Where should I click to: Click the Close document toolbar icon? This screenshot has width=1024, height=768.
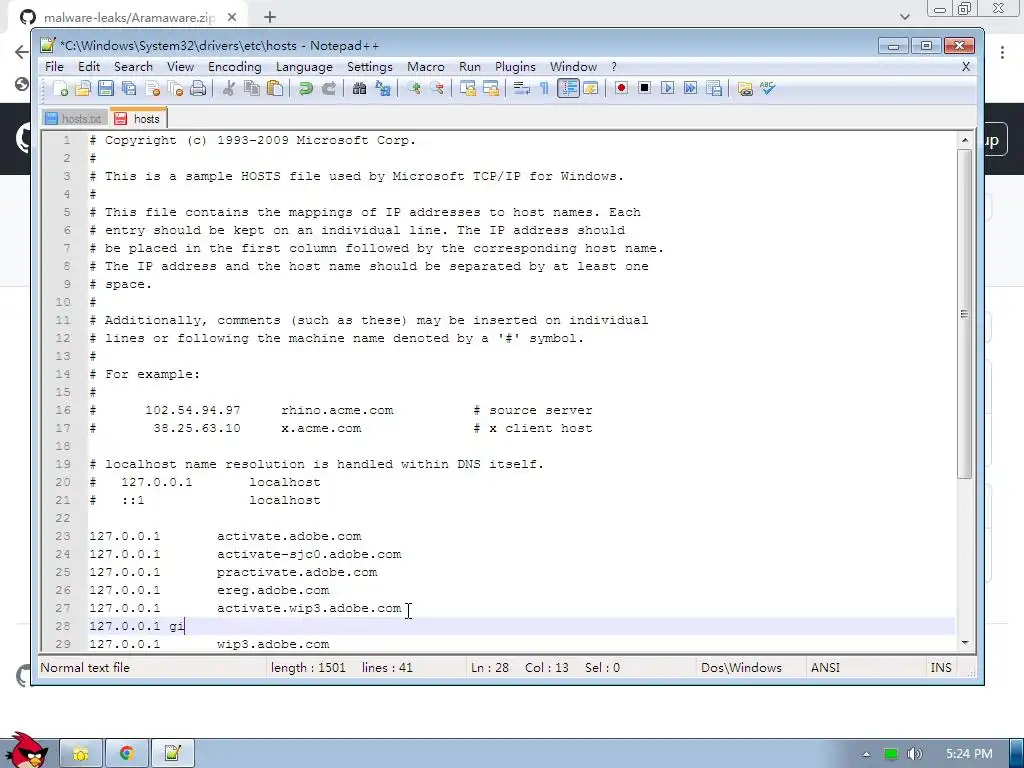[153, 88]
